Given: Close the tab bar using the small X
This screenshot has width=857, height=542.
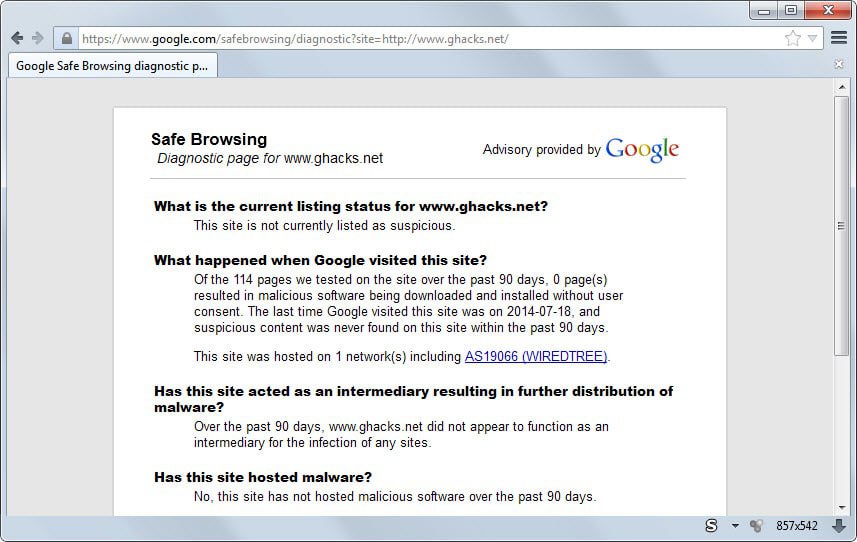Looking at the screenshot, I should pos(839,65).
